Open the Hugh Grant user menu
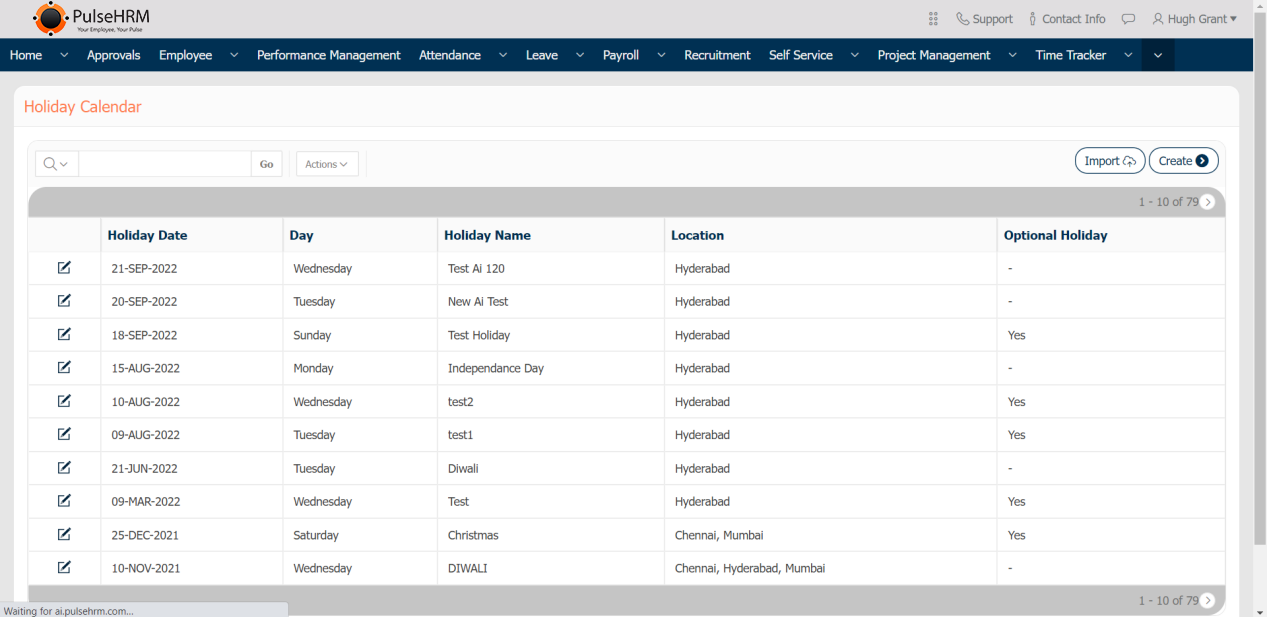The height and width of the screenshot is (617, 1267). tap(1194, 19)
